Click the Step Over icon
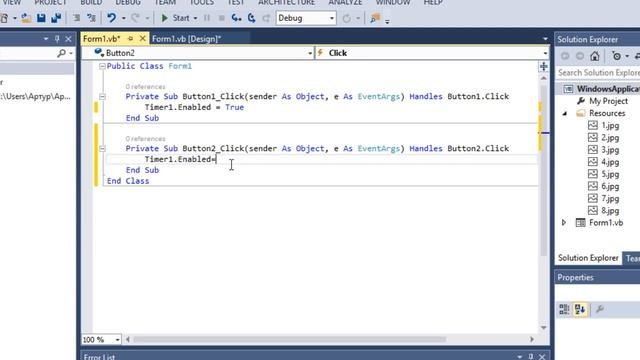 click(251, 18)
